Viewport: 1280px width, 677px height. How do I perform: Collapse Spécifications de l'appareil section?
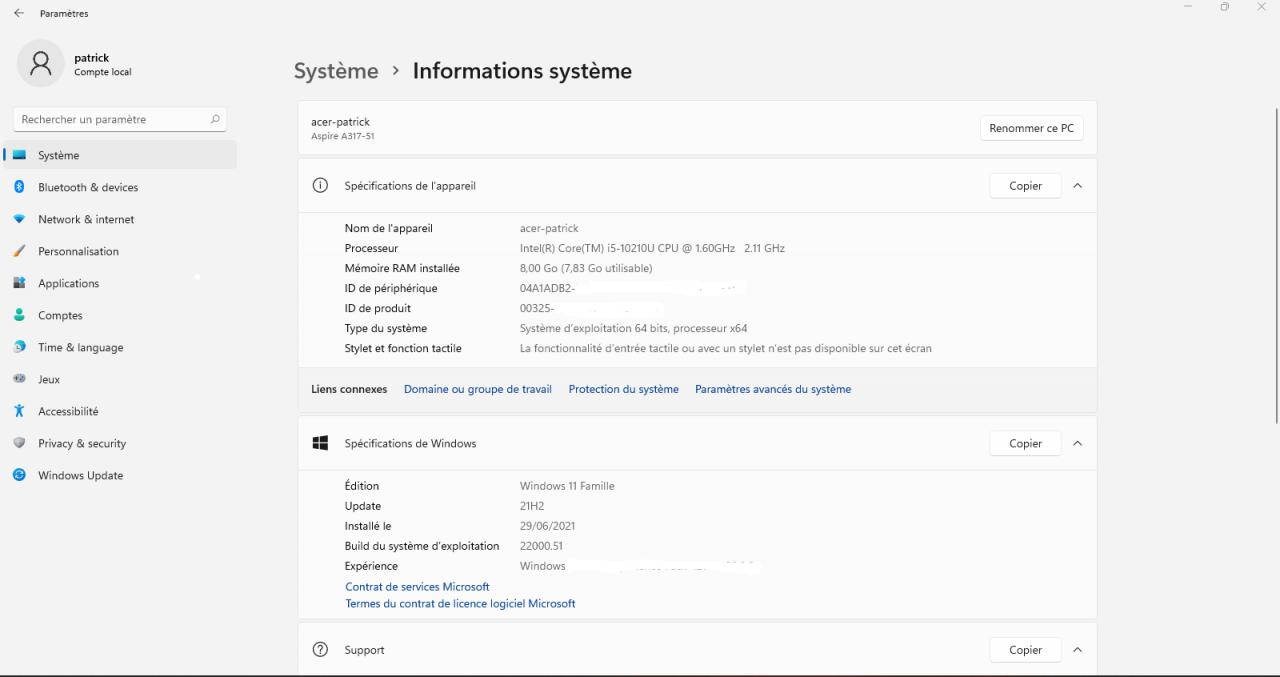point(1077,186)
